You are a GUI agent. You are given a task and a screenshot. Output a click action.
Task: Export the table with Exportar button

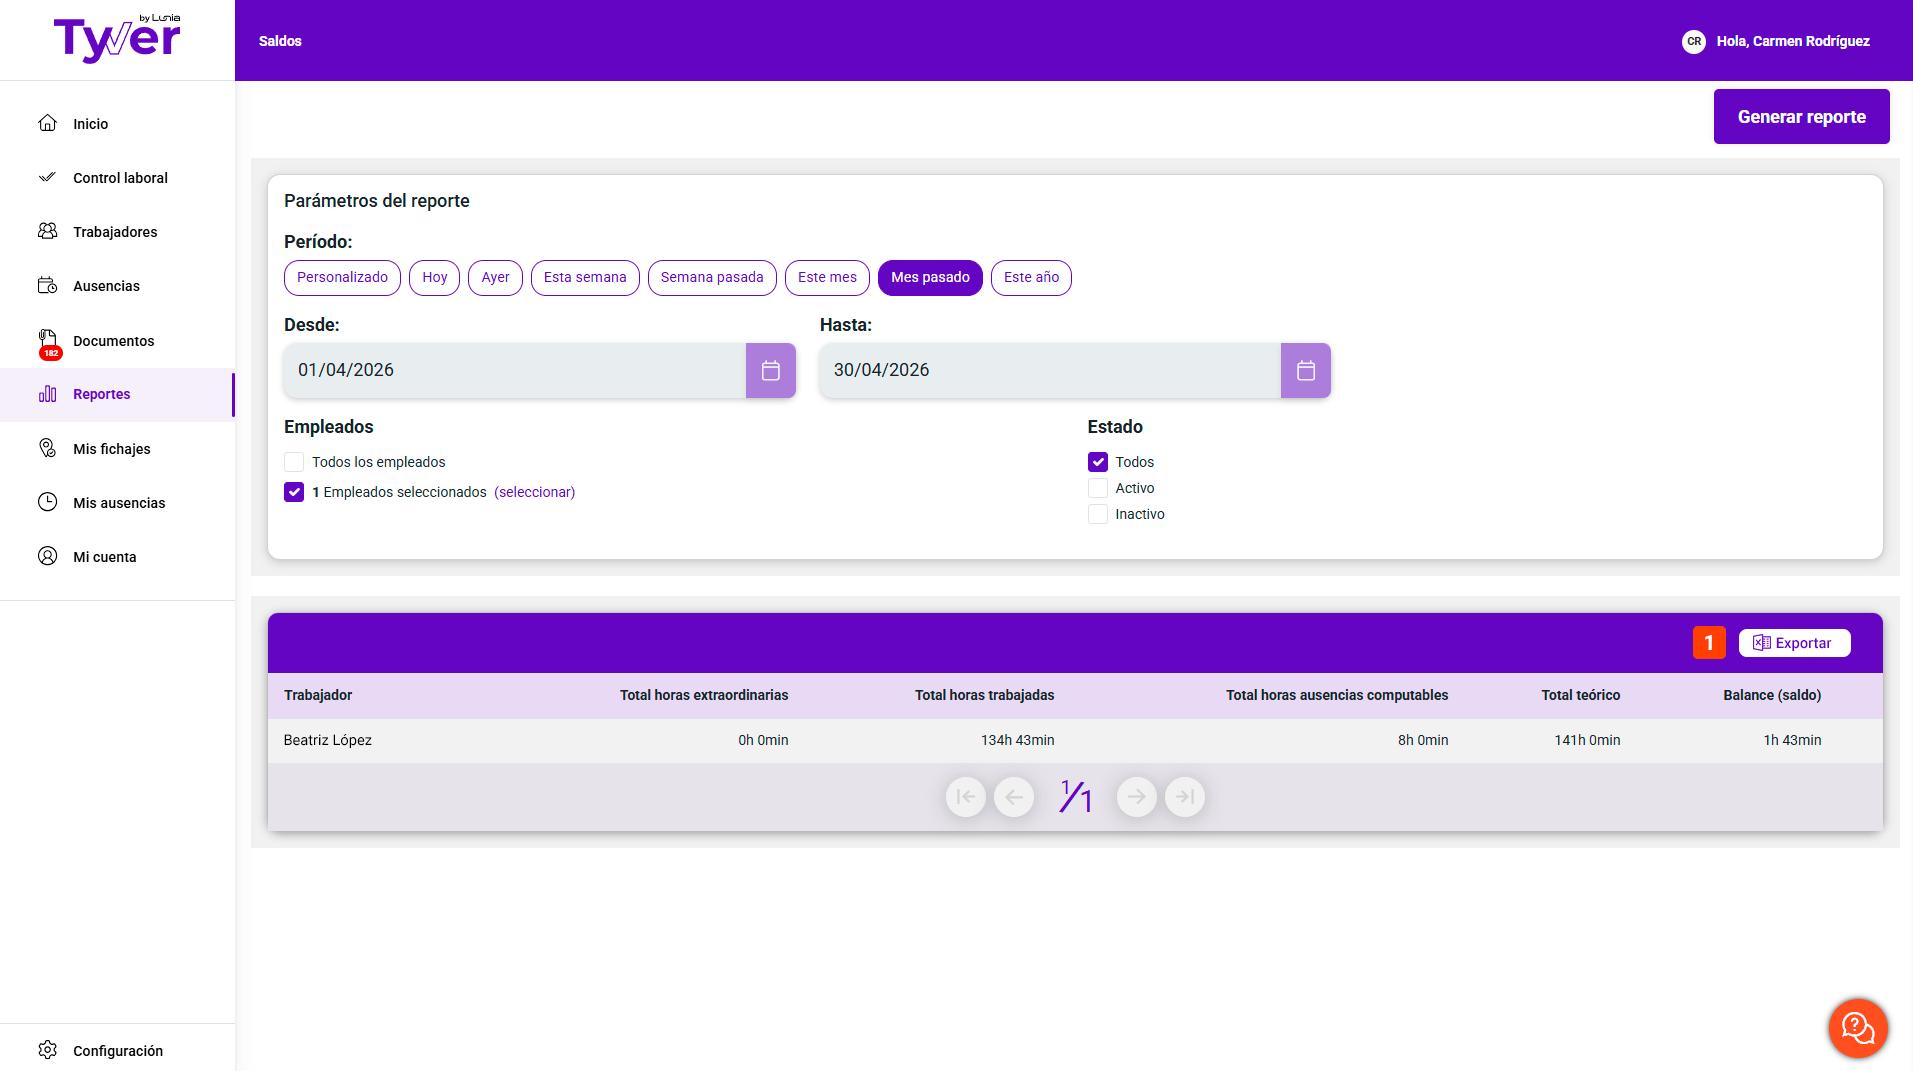coord(1794,643)
